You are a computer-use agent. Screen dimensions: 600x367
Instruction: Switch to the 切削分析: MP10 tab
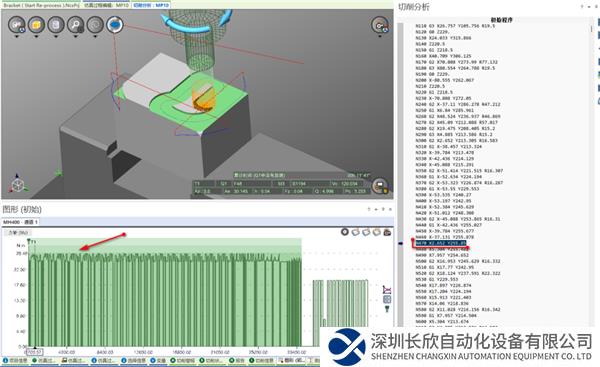click(x=151, y=5)
